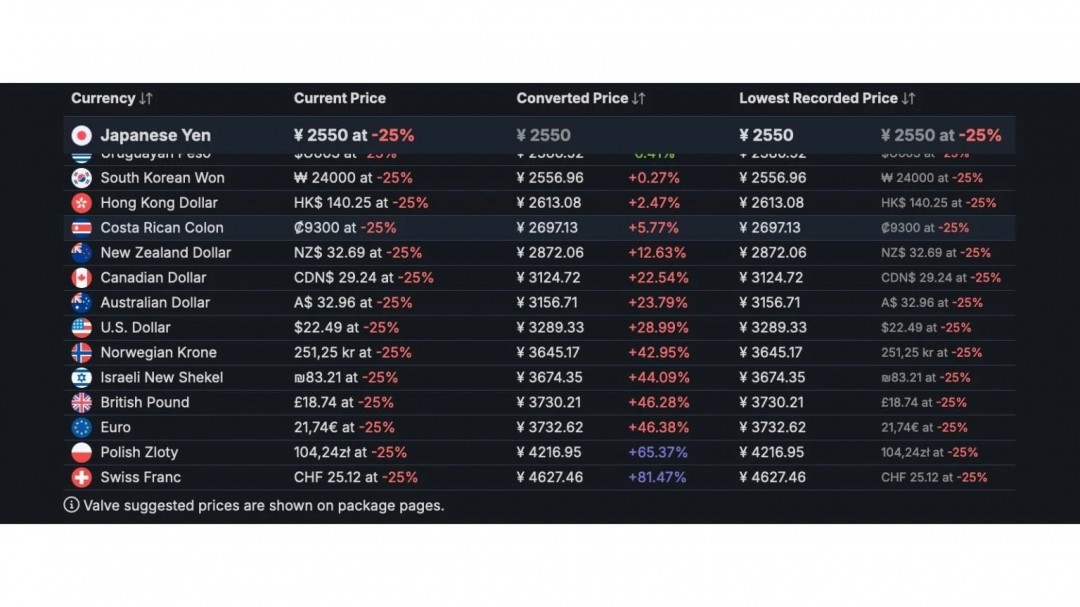Click the British flag icon
The height and width of the screenshot is (607, 1080).
(82, 403)
